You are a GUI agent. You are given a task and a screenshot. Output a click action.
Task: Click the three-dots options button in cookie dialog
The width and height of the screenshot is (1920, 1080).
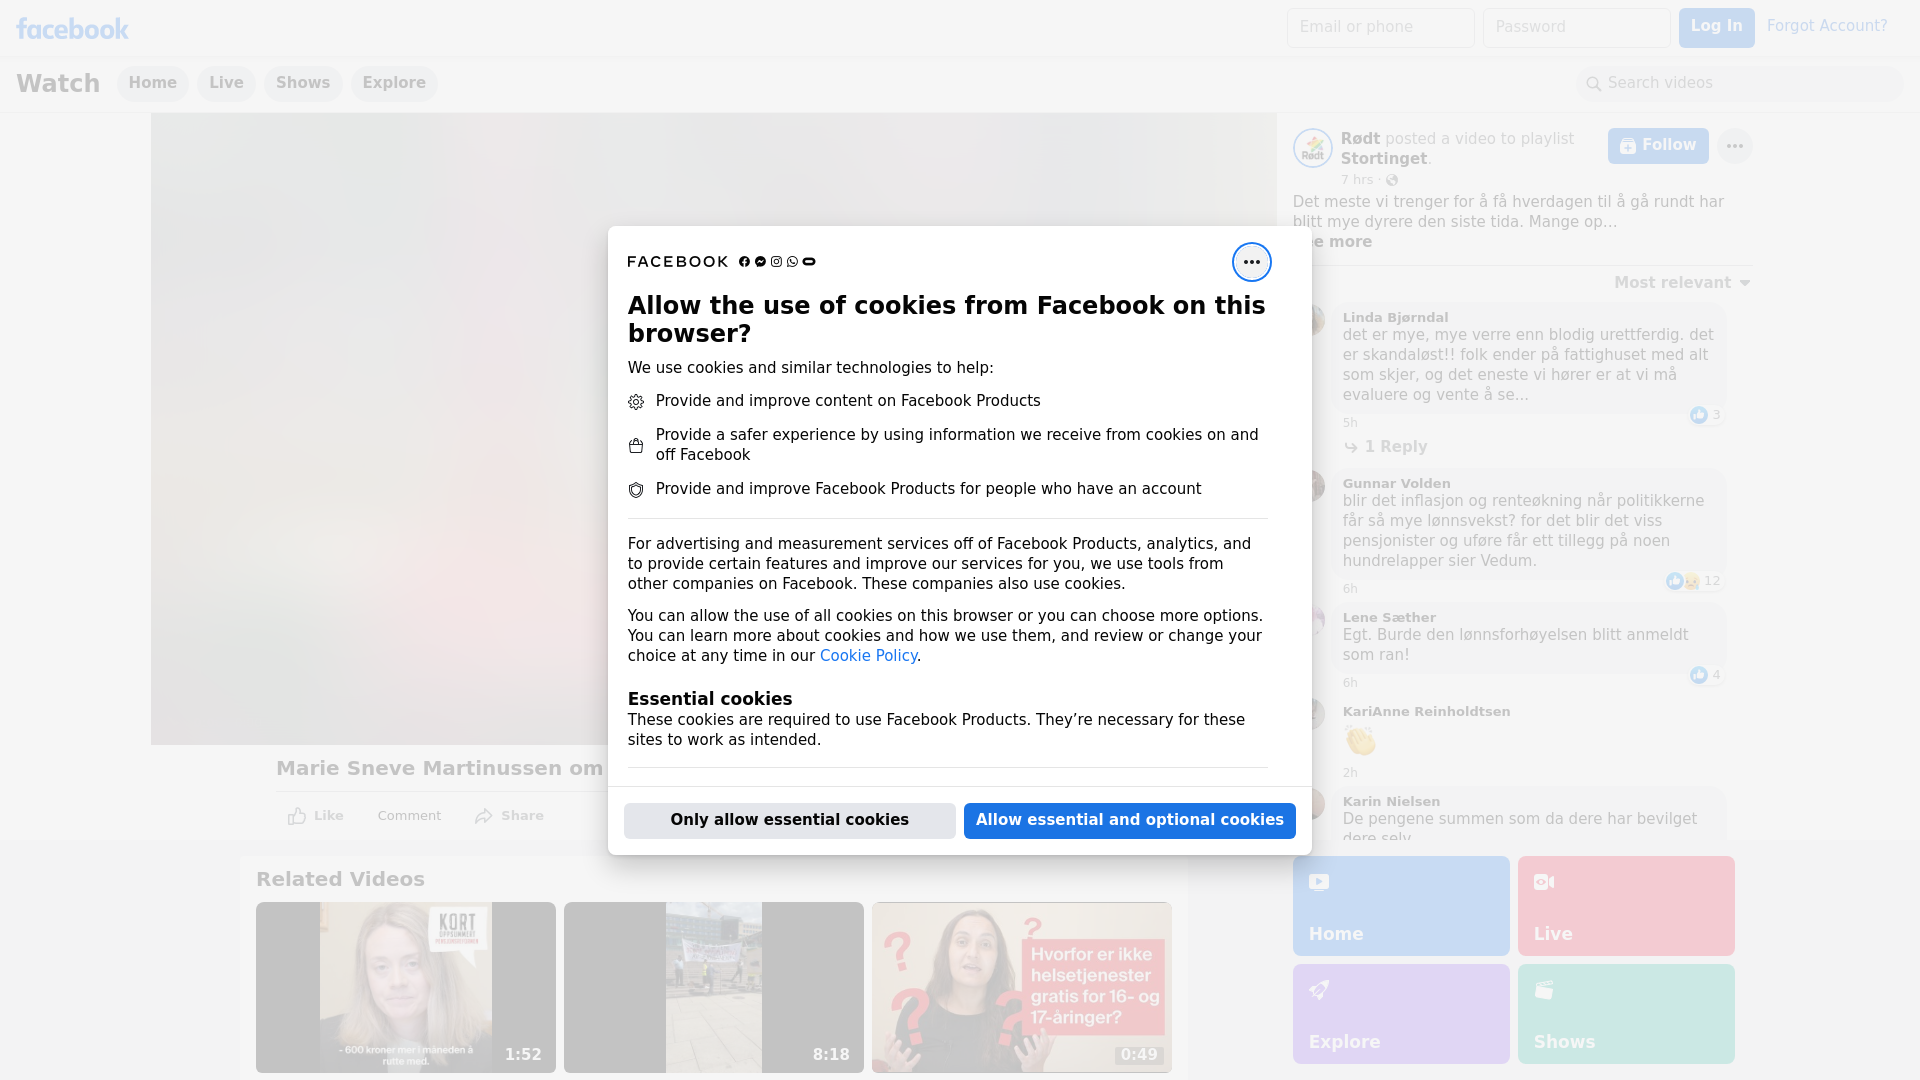[1251, 262]
